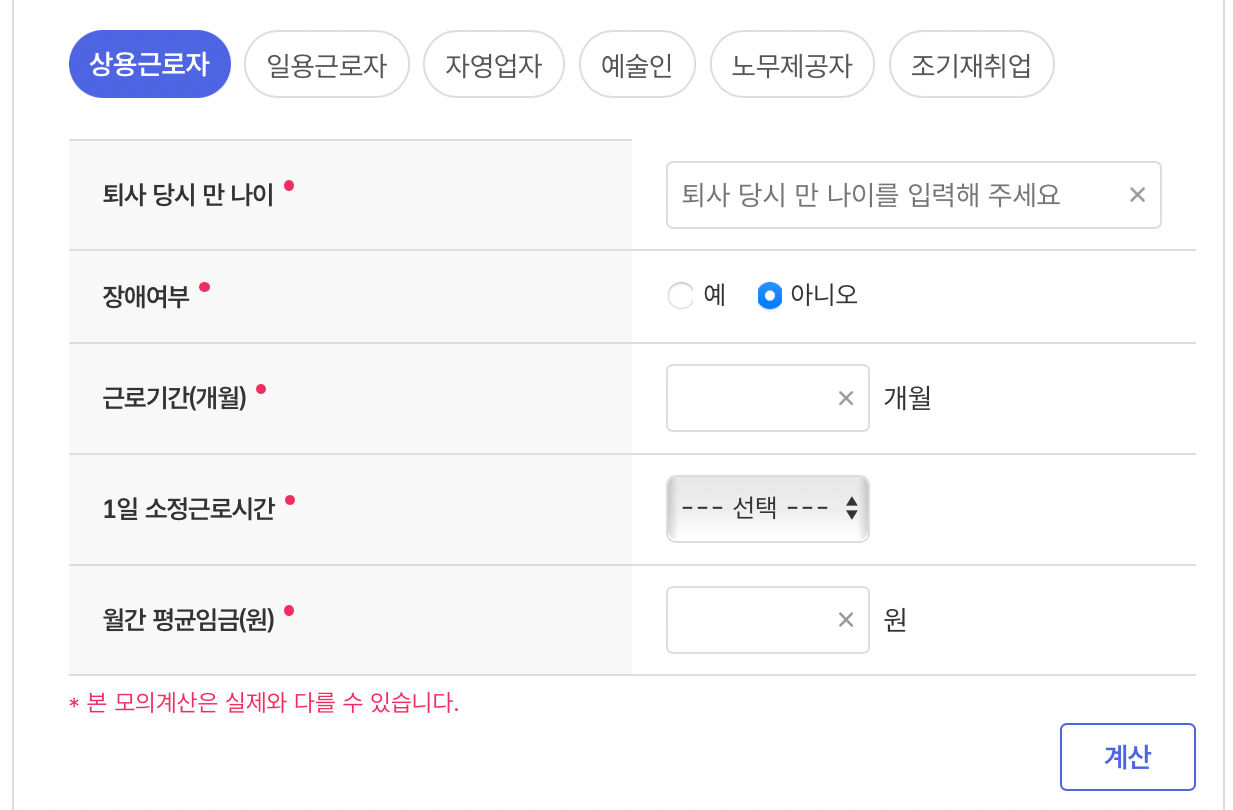1233x810 pixels.
Task: Open the 자영업자 category tab
Action: 493,63
